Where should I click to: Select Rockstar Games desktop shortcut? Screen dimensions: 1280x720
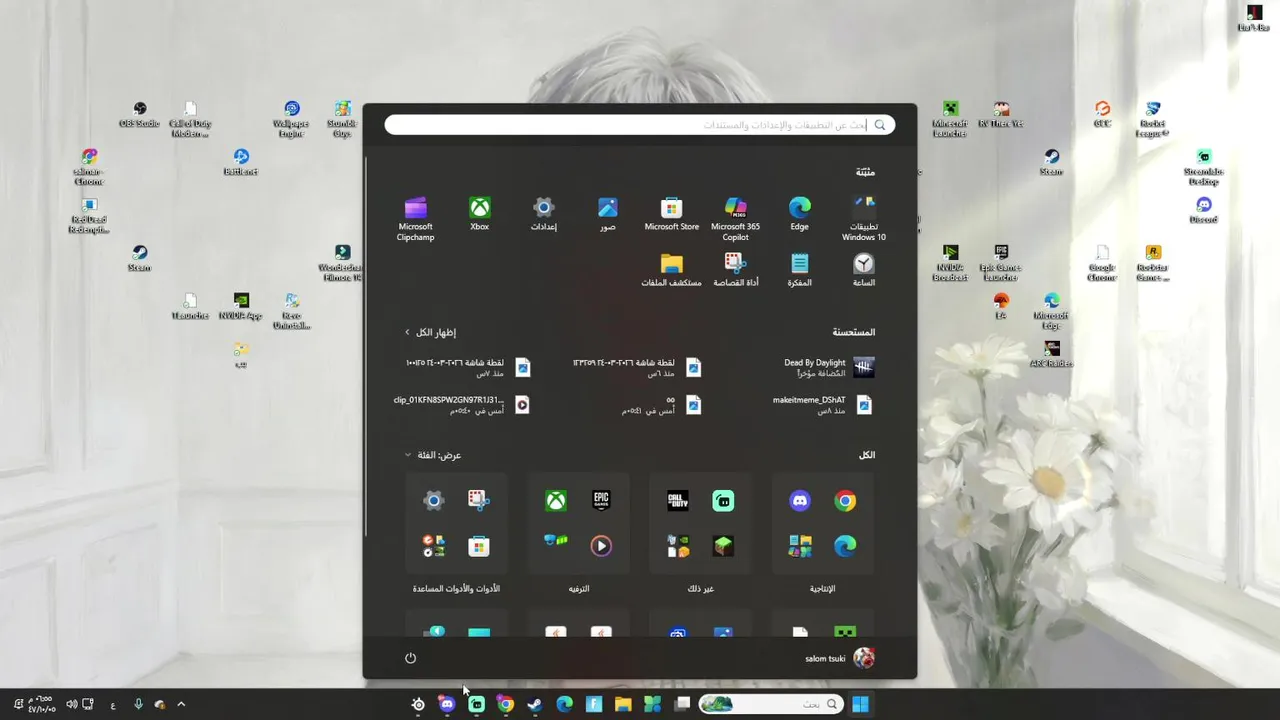pyautogui.click(x=1153, y=263)
